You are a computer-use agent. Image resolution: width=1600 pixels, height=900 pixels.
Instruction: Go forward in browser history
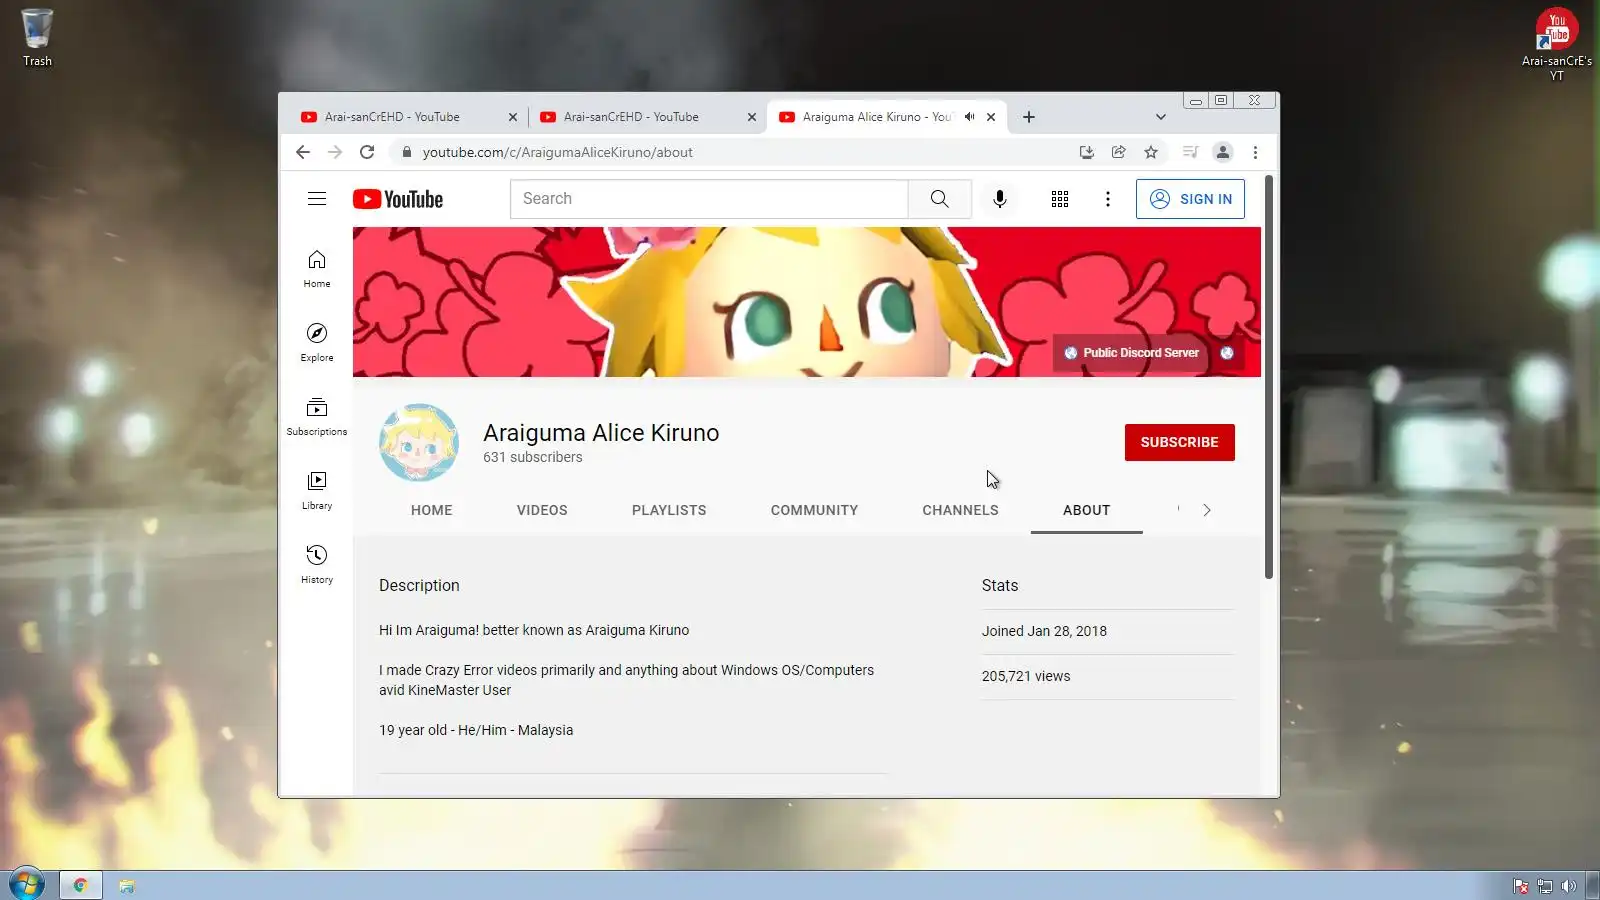click(x=335, y=152)
